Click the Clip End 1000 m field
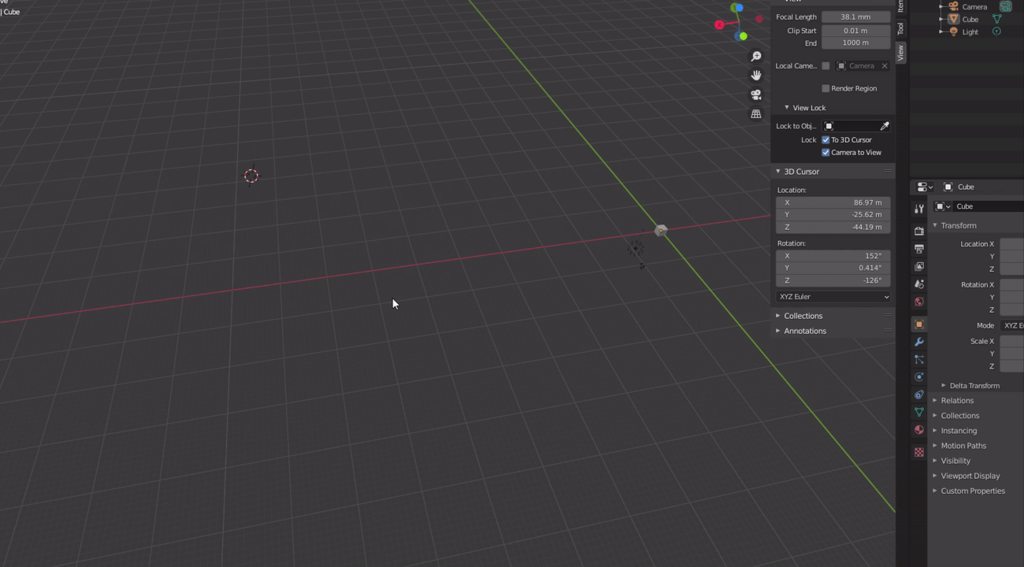 coord(856,42)
